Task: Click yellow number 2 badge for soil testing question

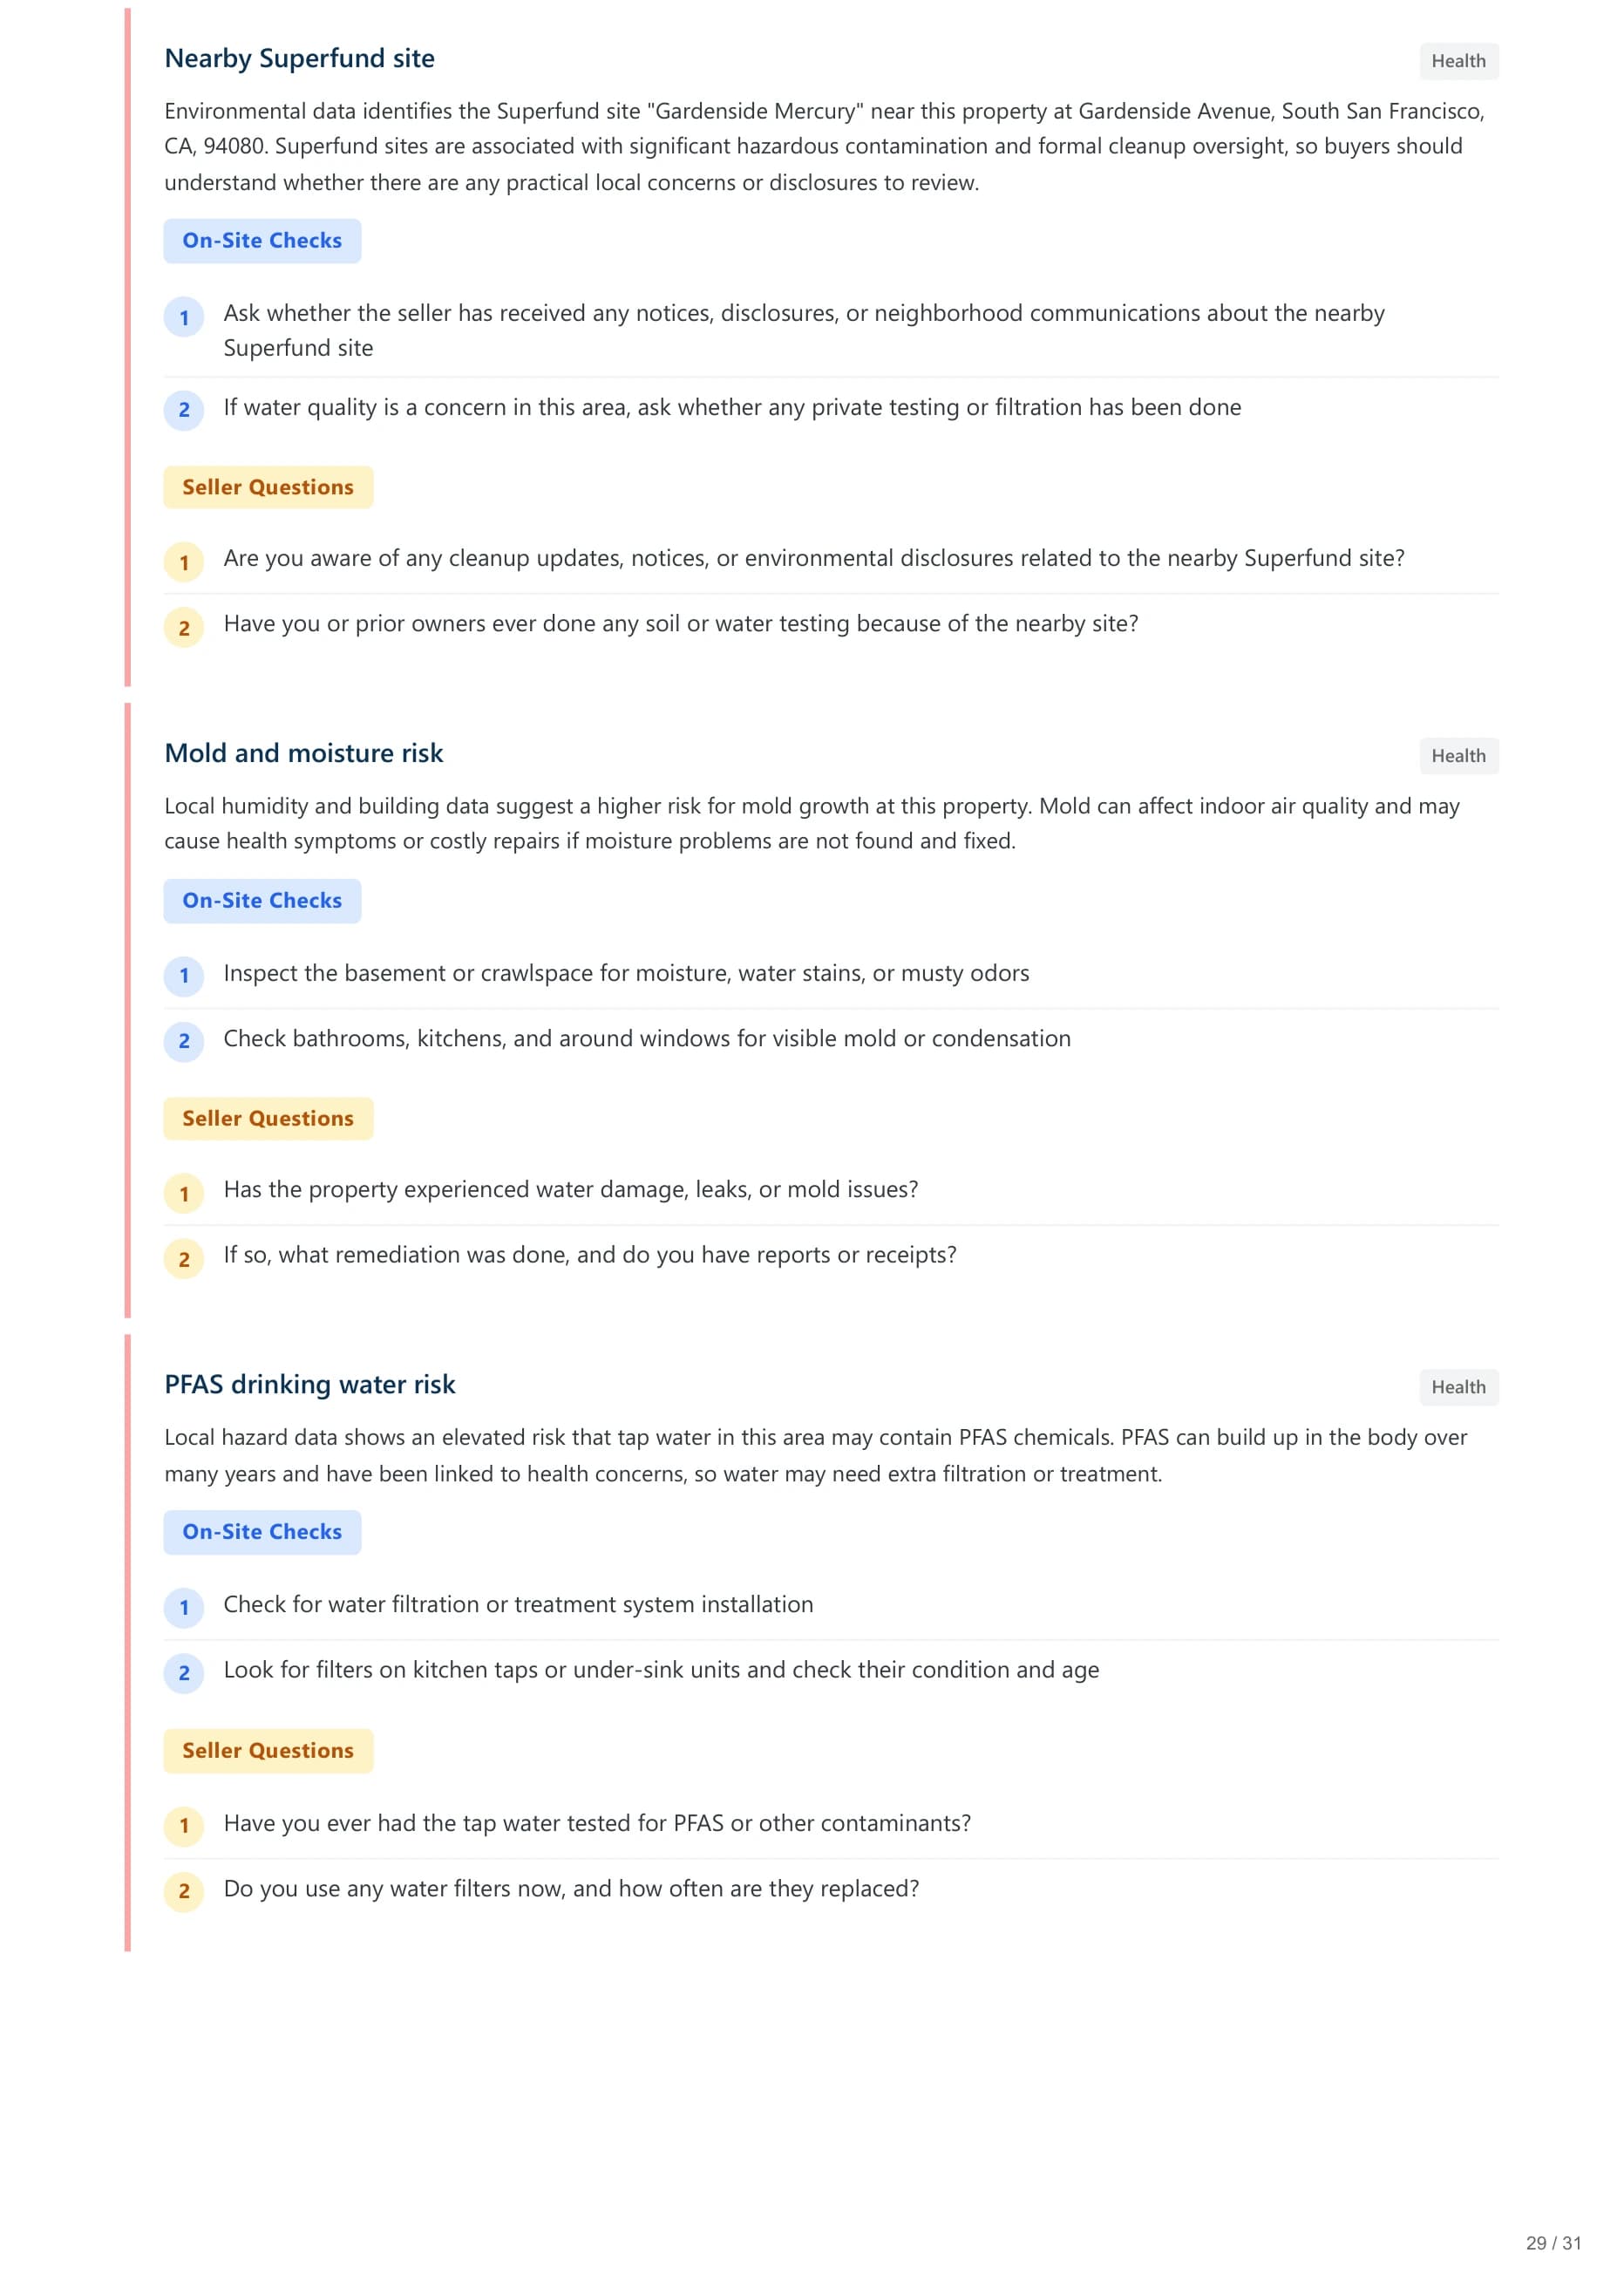Action: click(184, 628)
